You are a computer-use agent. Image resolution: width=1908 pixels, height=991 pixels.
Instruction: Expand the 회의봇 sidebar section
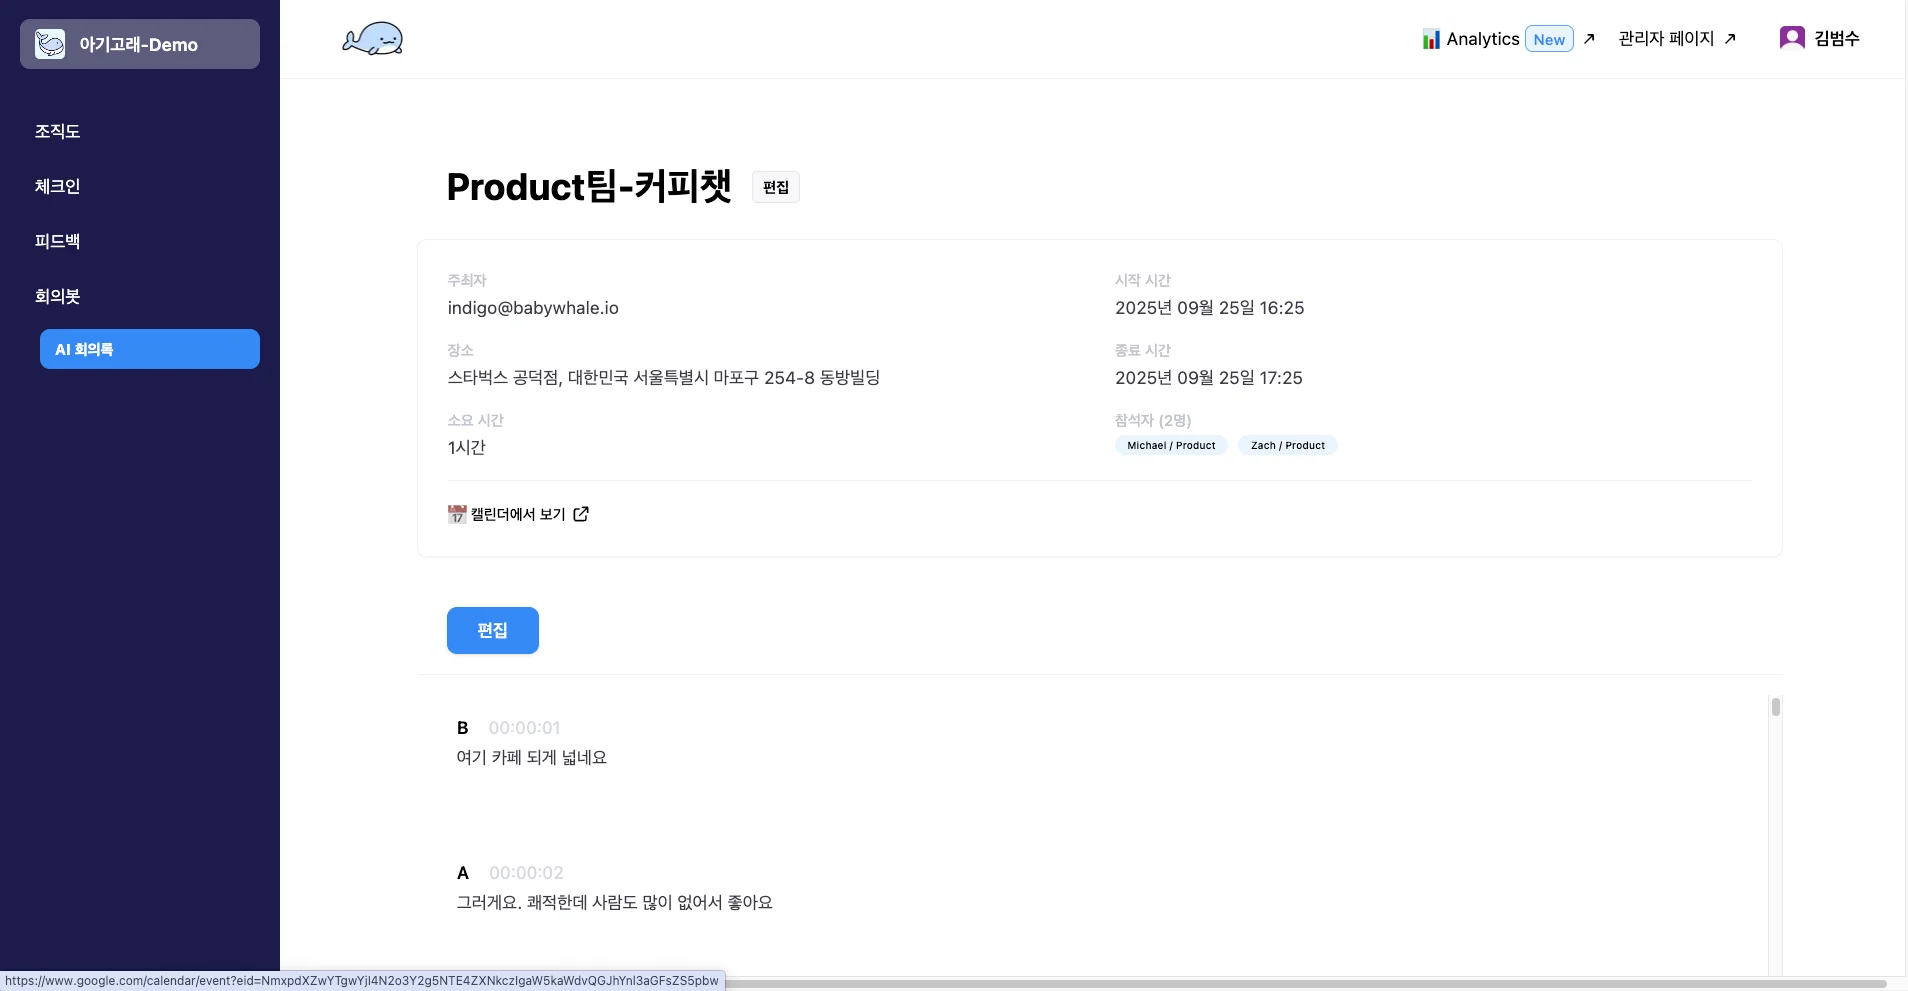point(58,296)
